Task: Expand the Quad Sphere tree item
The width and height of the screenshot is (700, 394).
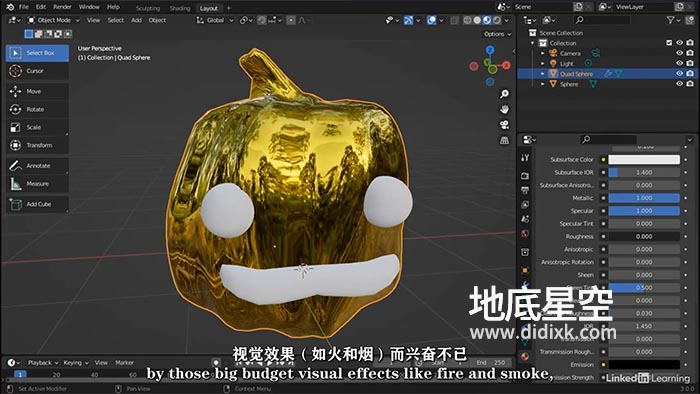Action: pos(543,74)
